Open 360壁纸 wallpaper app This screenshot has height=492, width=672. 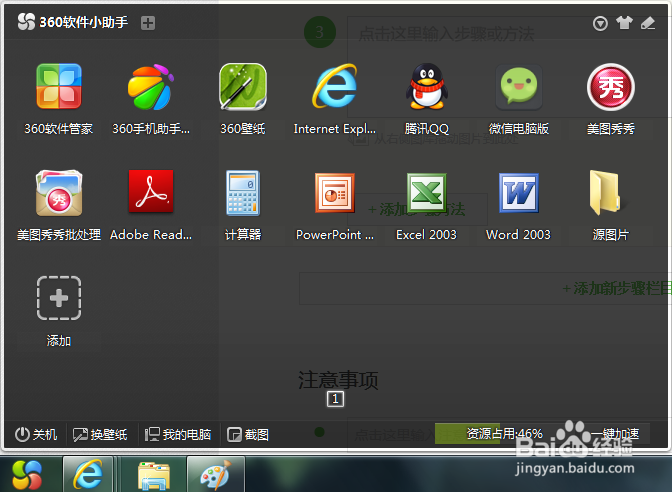click(x=243, y=87)
